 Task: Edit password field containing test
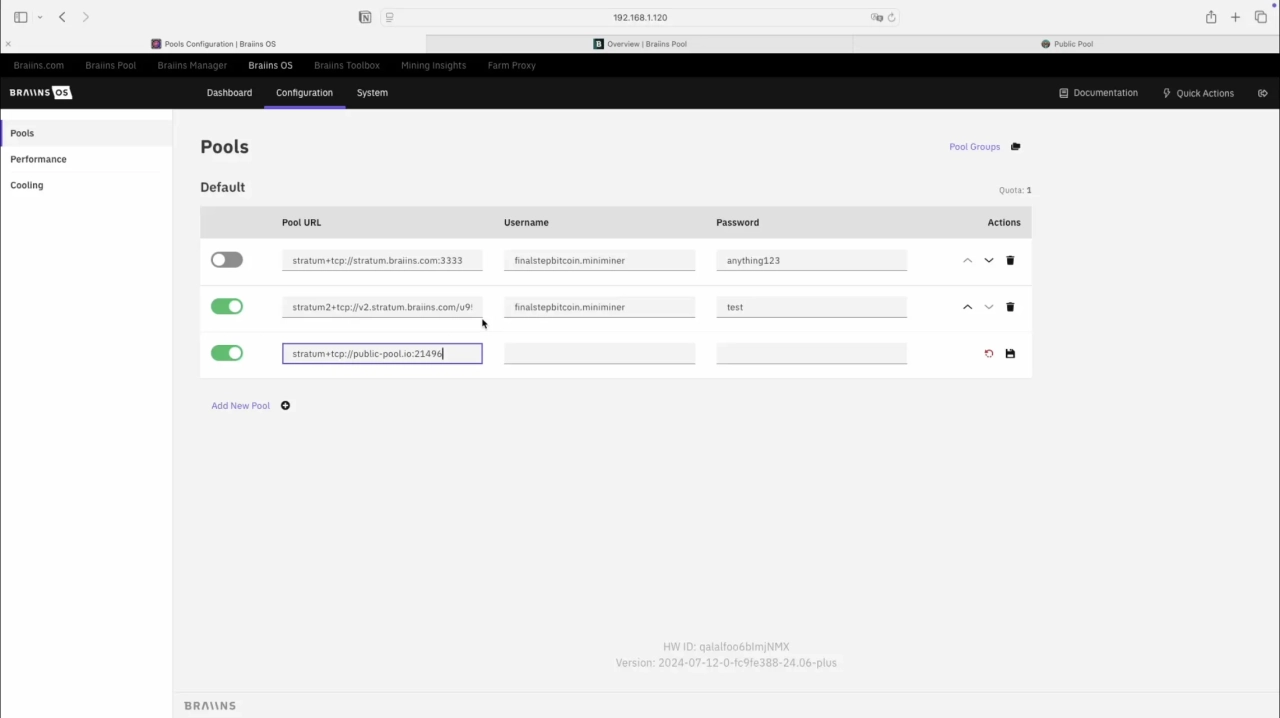click(811, 307)
